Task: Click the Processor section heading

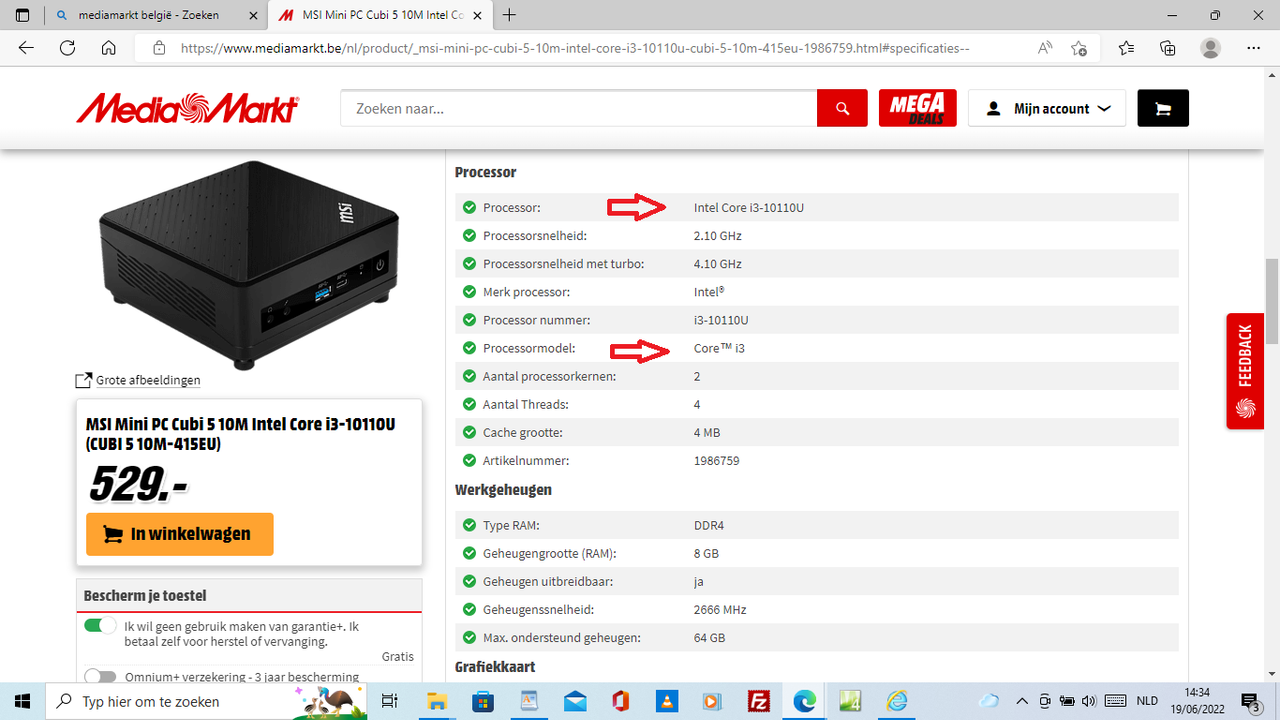Action: pos(485,172)
